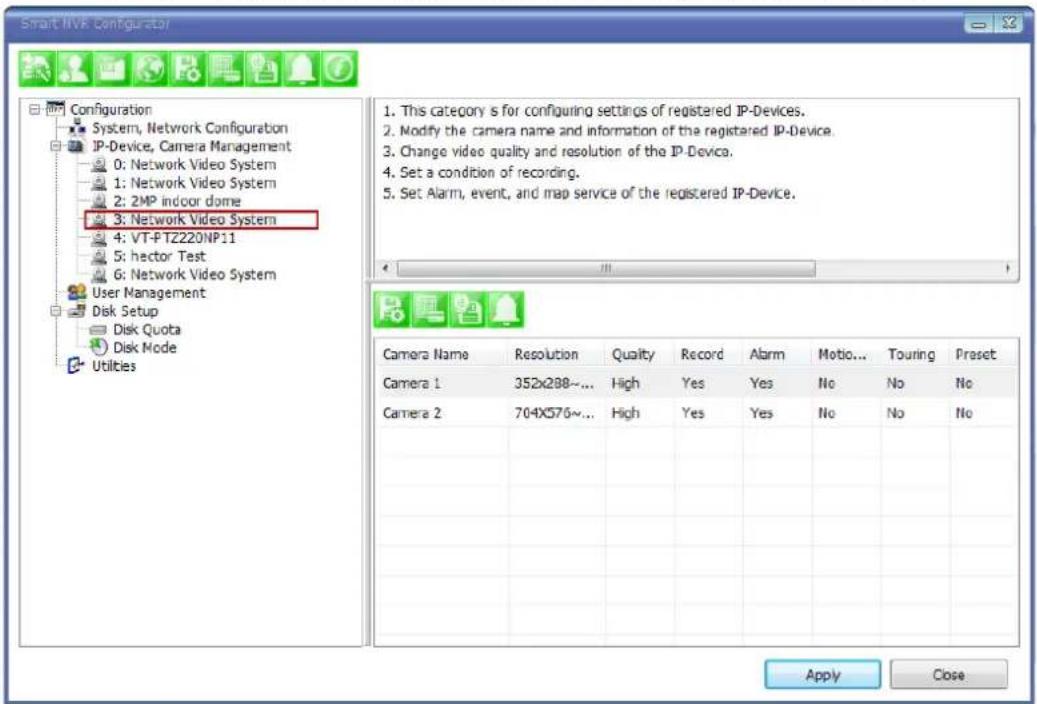
Task: Click camera icon beside 2: 2MP indoor dome
Action: (x=99, y=201)
